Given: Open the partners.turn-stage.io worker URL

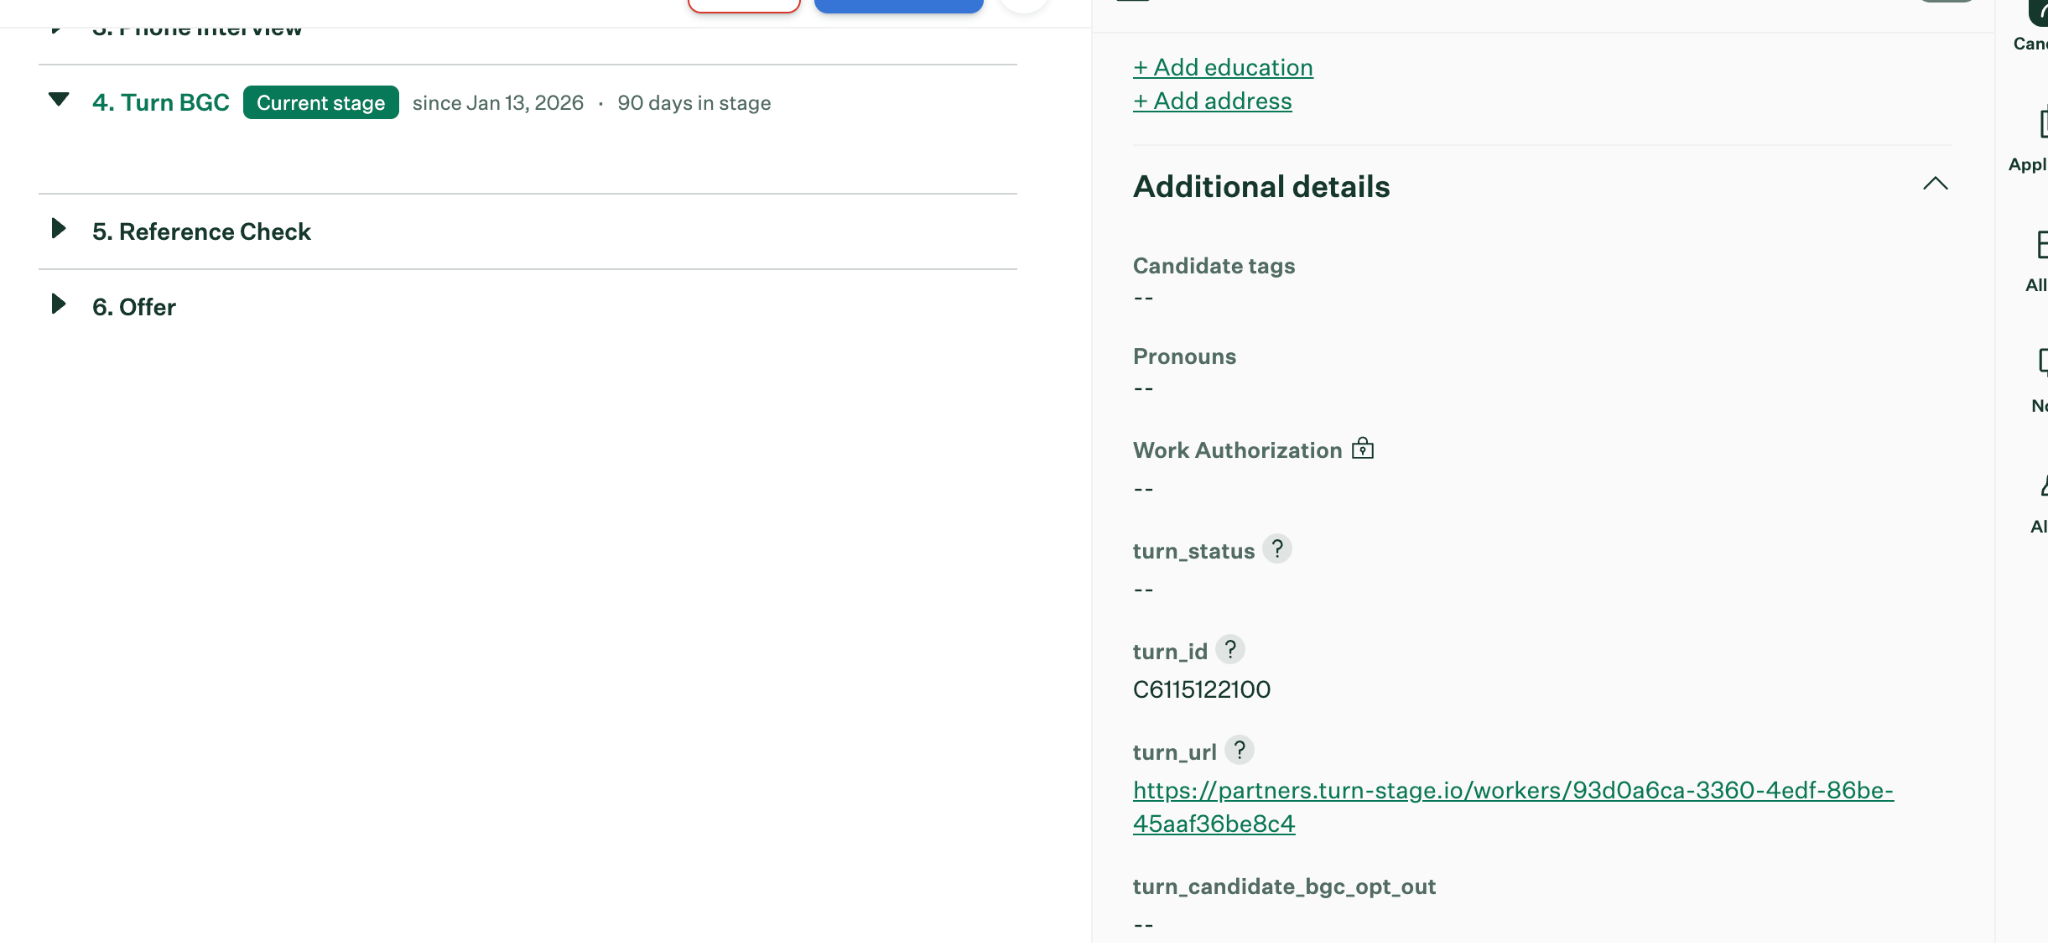Looking at the screenshot, I should click(1513, 807).
